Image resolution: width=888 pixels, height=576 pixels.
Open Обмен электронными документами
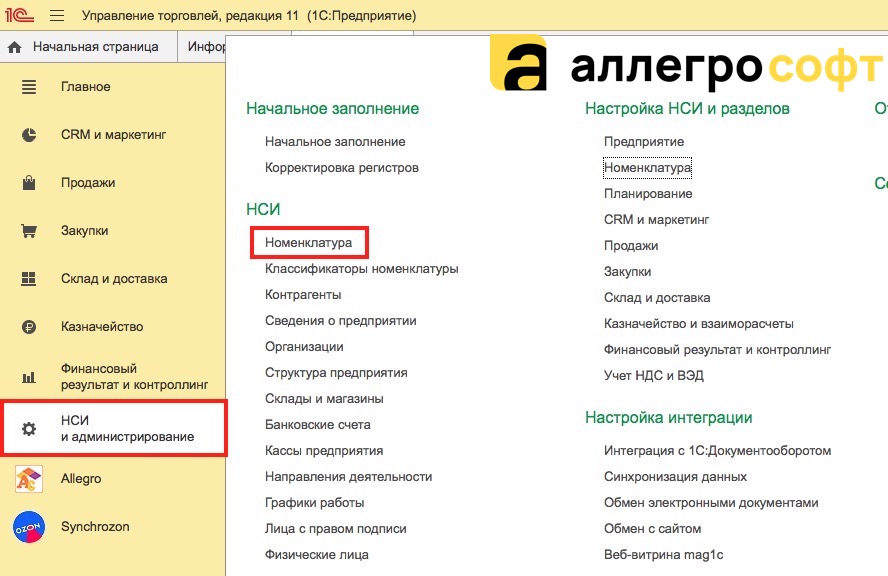pos(711,503)
